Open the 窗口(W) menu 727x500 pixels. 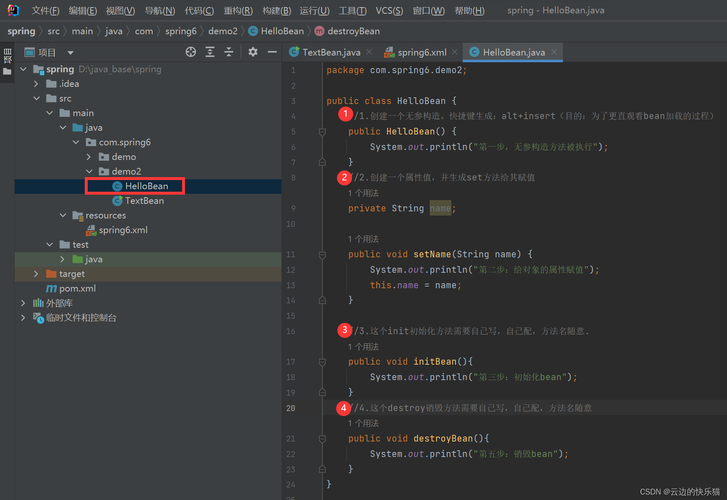click(x=428, y=10)
